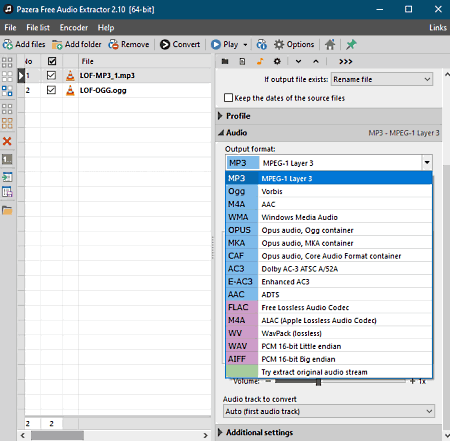This screenshot has height=441, width=450.
Task: Click the document icon in panel toolbar
Action: [242, 61]
